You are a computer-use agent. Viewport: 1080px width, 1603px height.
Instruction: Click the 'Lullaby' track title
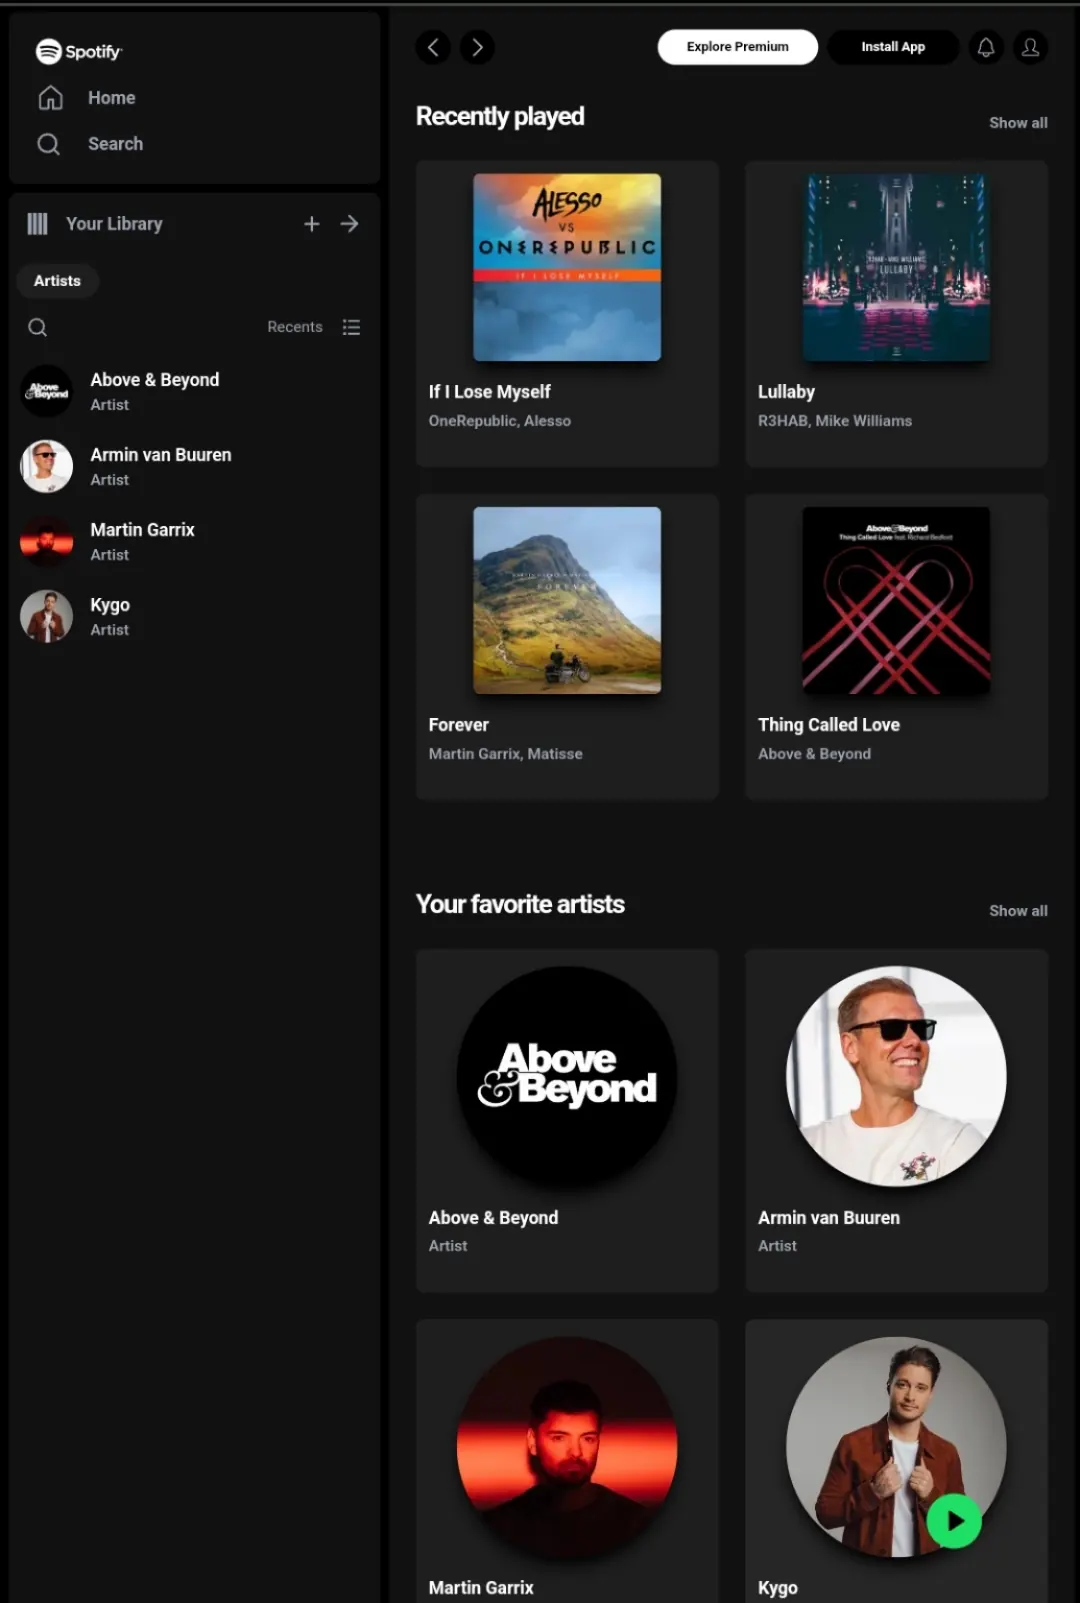pos(786,392)
